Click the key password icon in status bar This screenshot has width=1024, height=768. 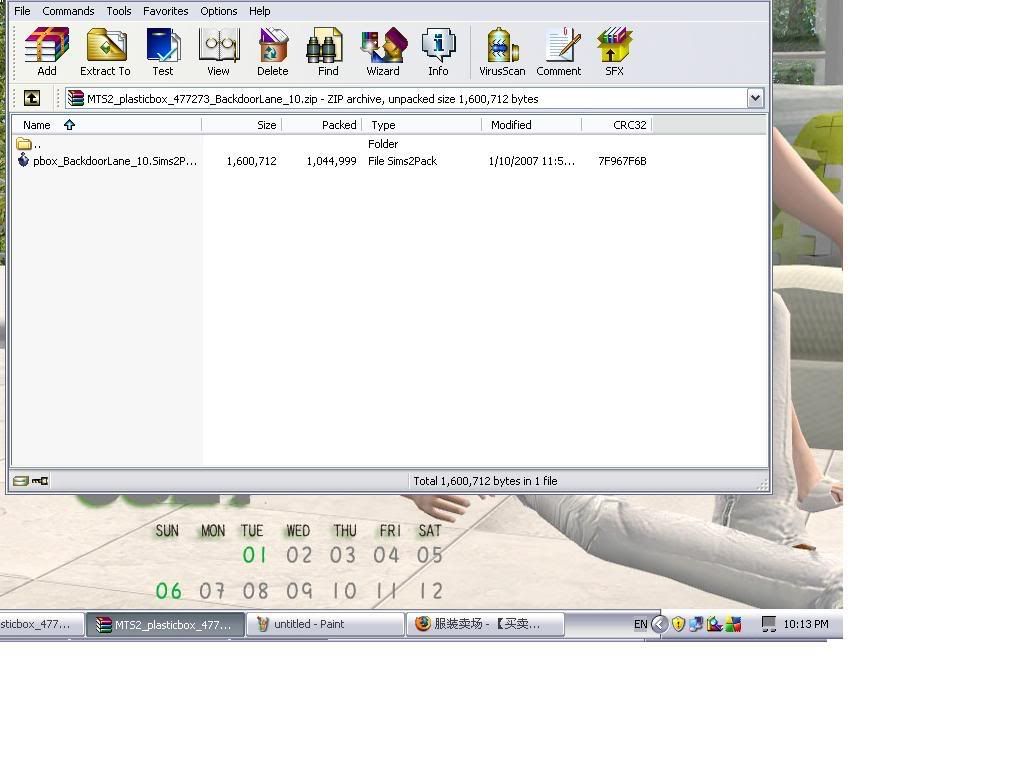(x=40, y=481)
